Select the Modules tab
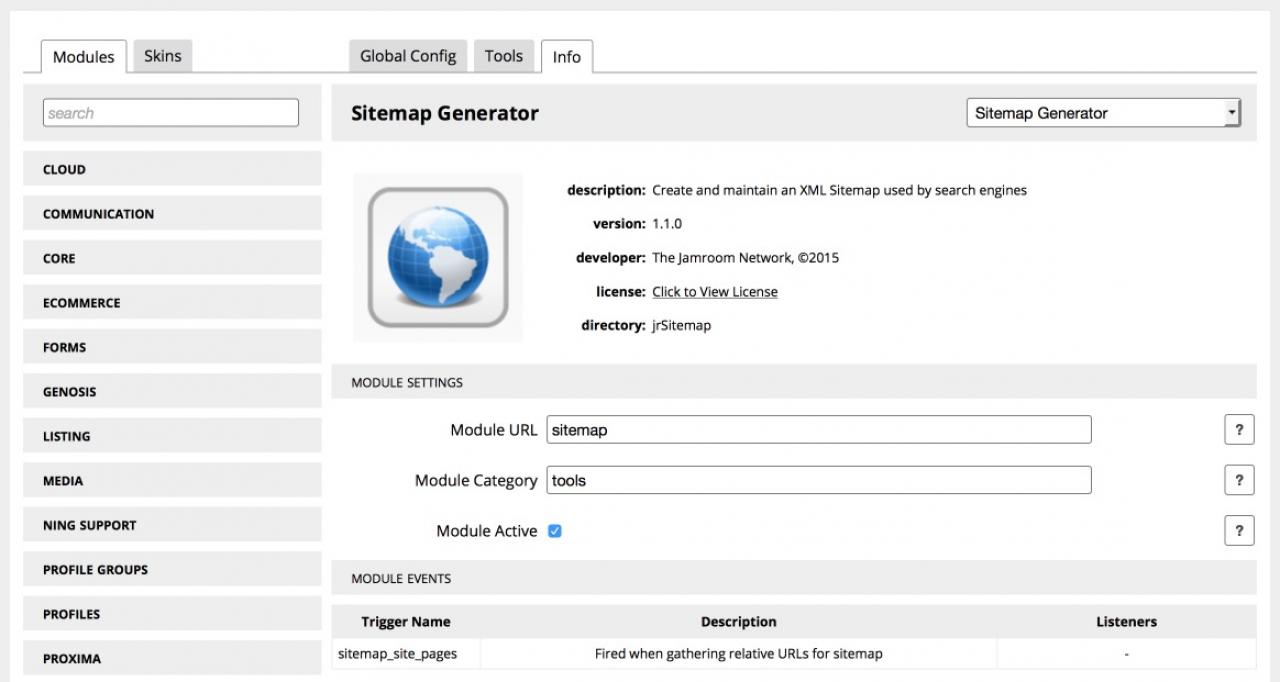 (83, 57)
